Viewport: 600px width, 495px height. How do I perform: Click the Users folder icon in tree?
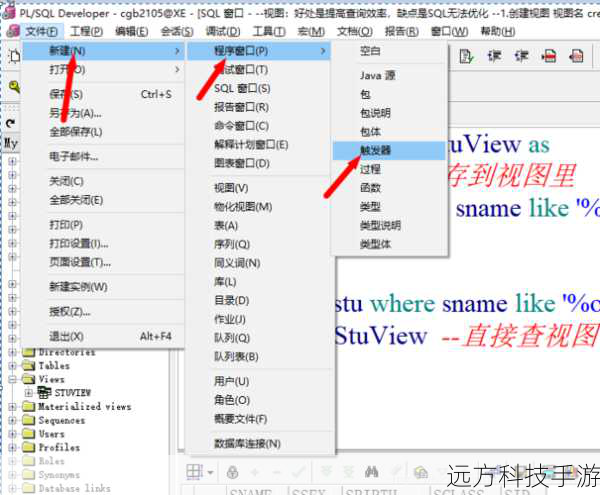pos(29,434)
